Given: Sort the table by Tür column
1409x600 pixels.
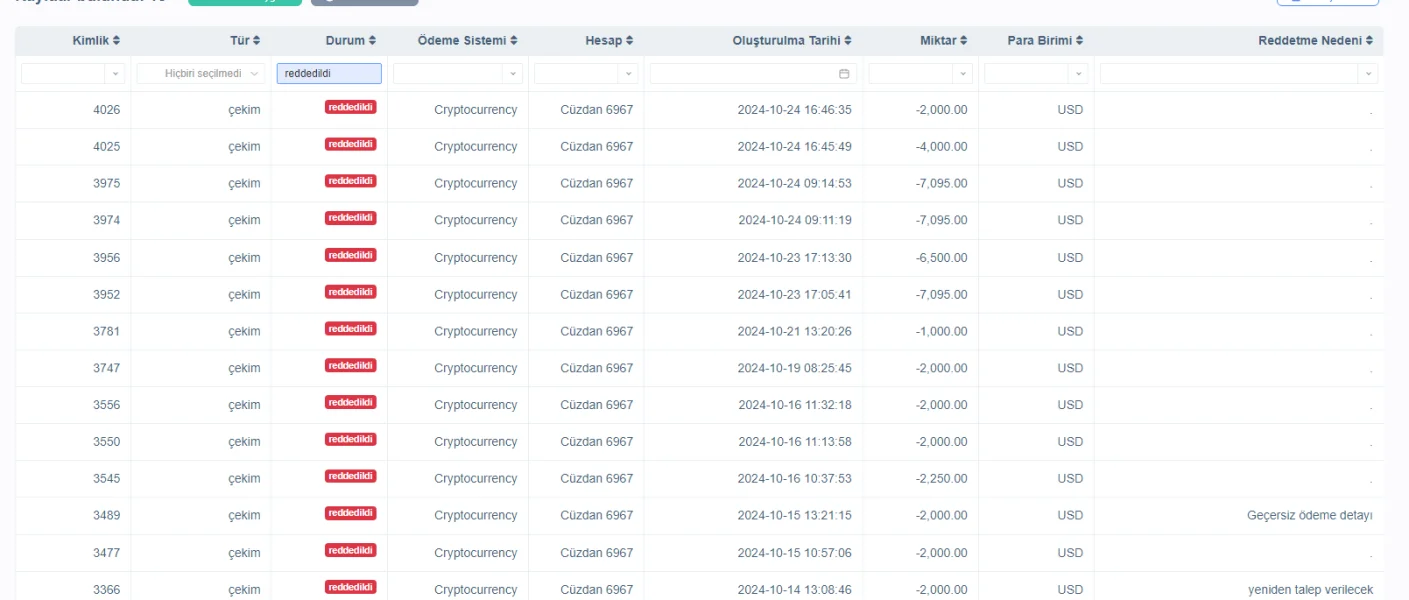Looking at the screenshot, I should click(257, 41).
